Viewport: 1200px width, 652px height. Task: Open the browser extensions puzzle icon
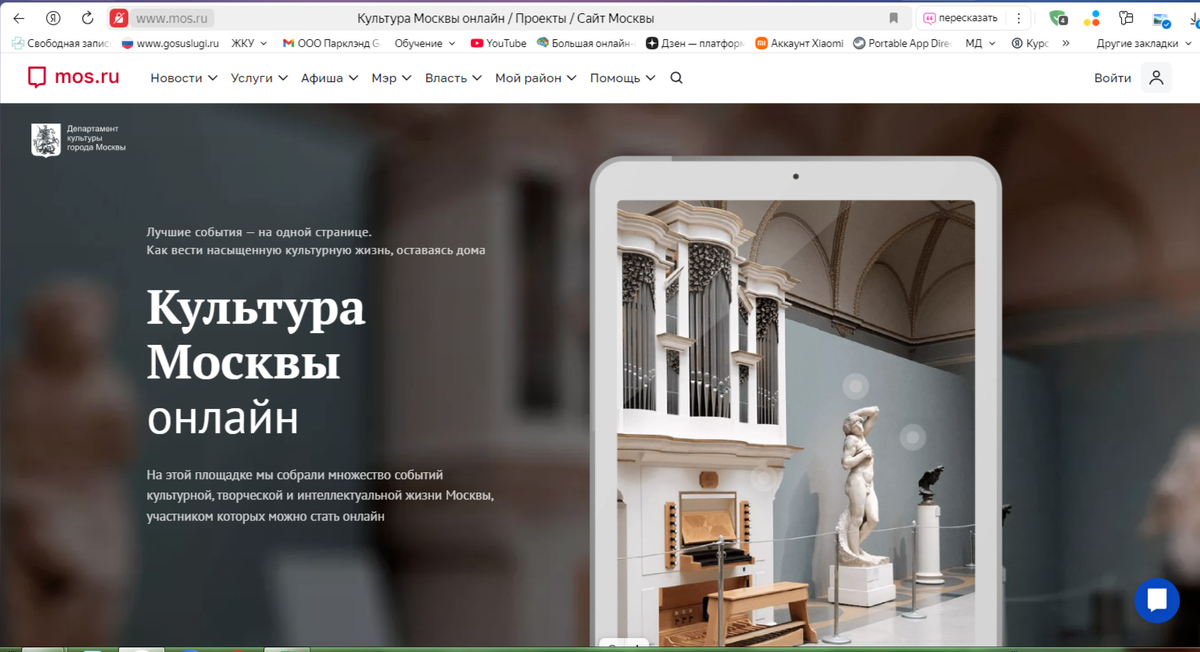(x=1127, y=18)
